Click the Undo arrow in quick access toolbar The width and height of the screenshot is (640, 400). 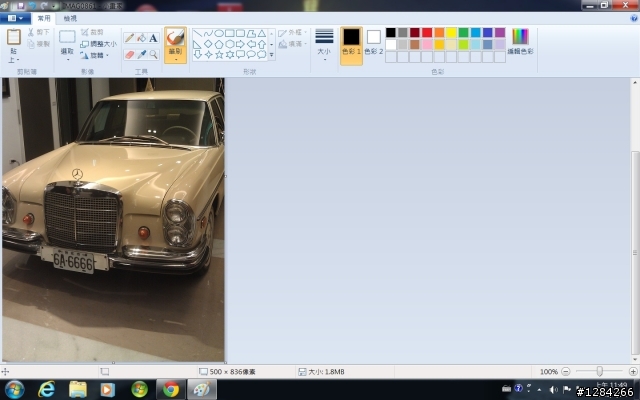coord(32,6)
